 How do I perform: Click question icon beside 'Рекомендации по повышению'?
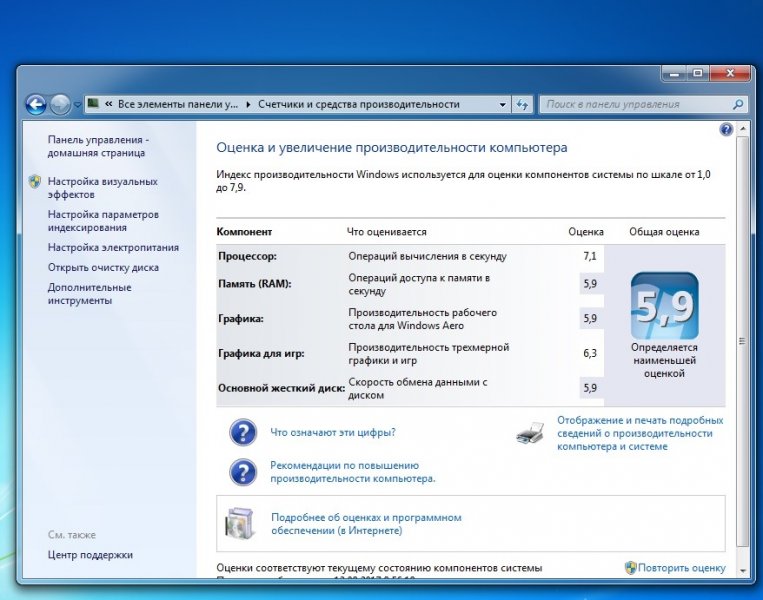point(243,472)
